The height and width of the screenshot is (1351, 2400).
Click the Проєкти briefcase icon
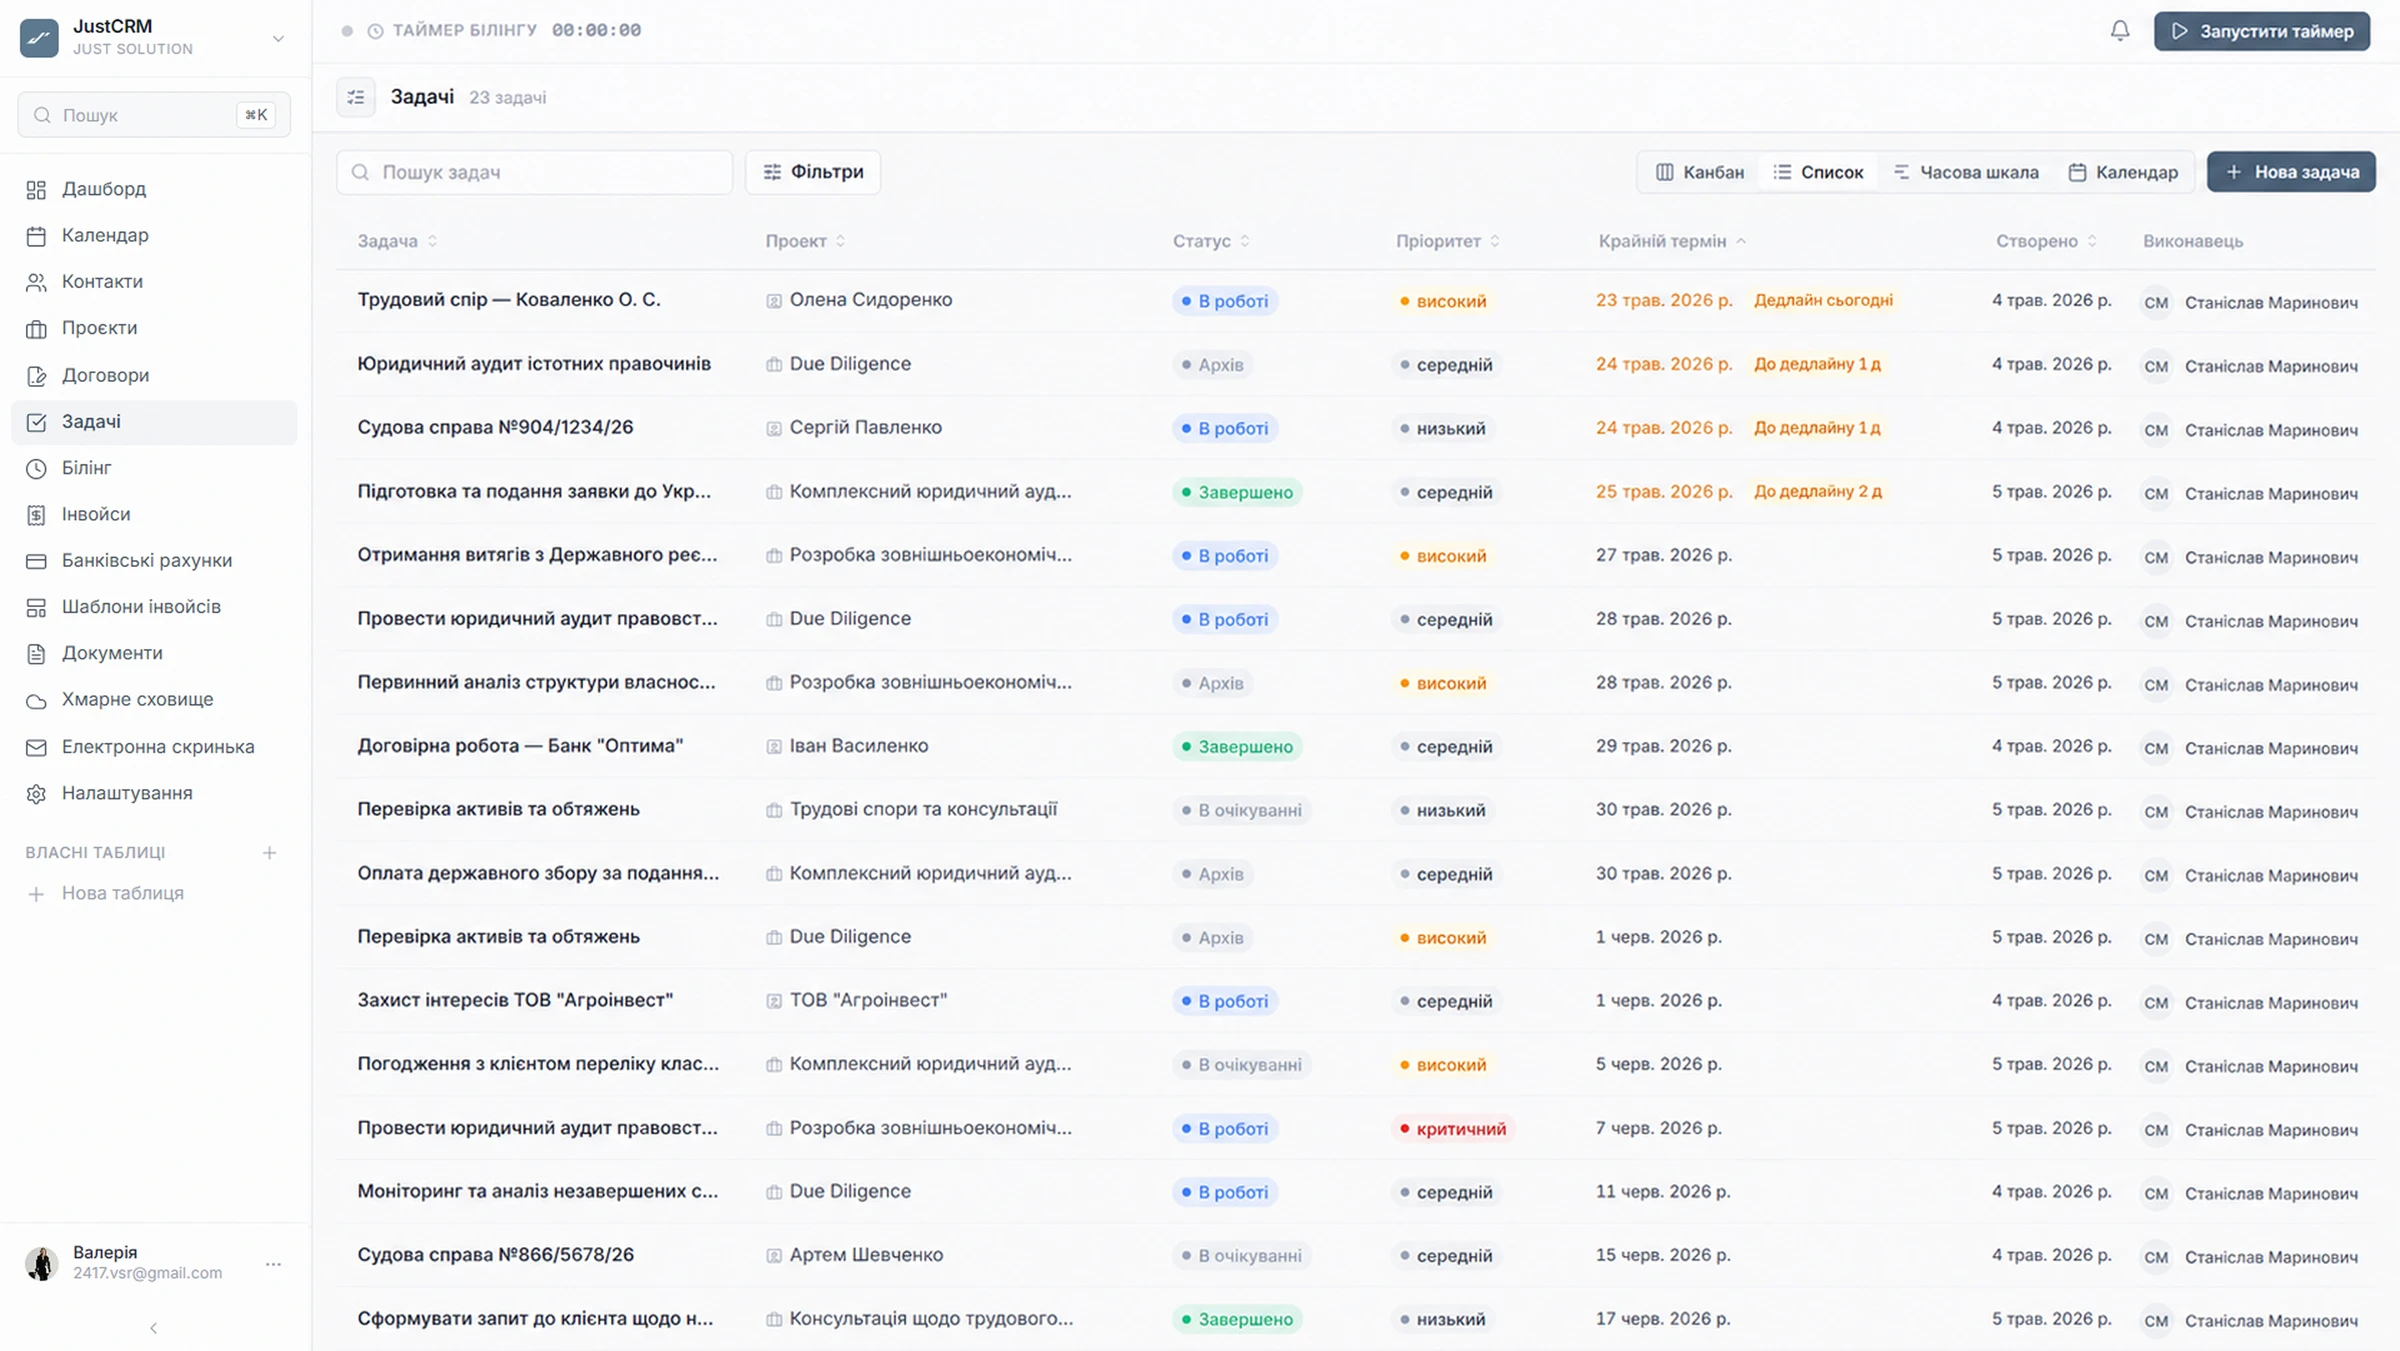[36, 328]
